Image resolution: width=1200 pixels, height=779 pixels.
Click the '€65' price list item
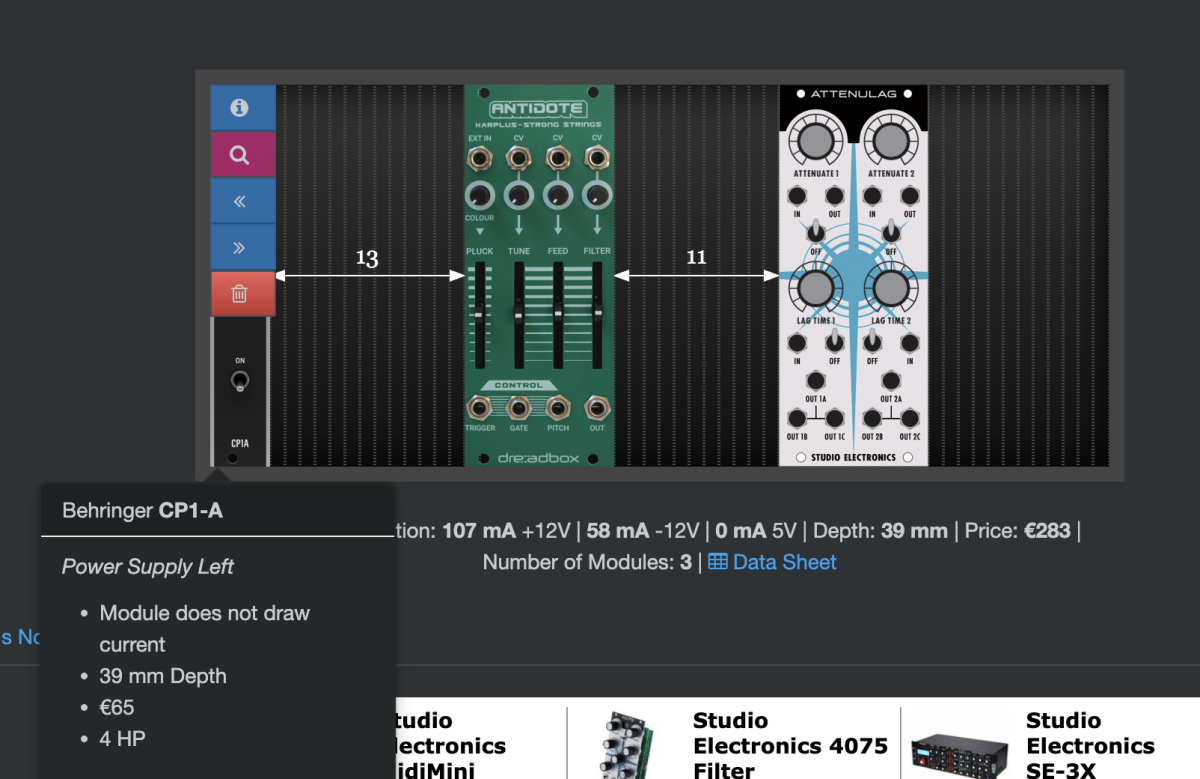(117, 707)
